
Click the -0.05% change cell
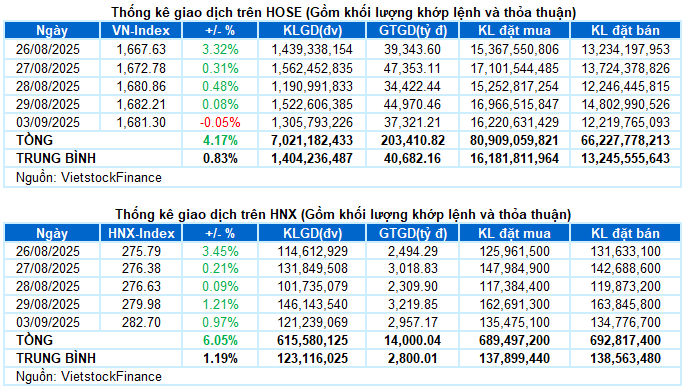[x=220, y=123]
